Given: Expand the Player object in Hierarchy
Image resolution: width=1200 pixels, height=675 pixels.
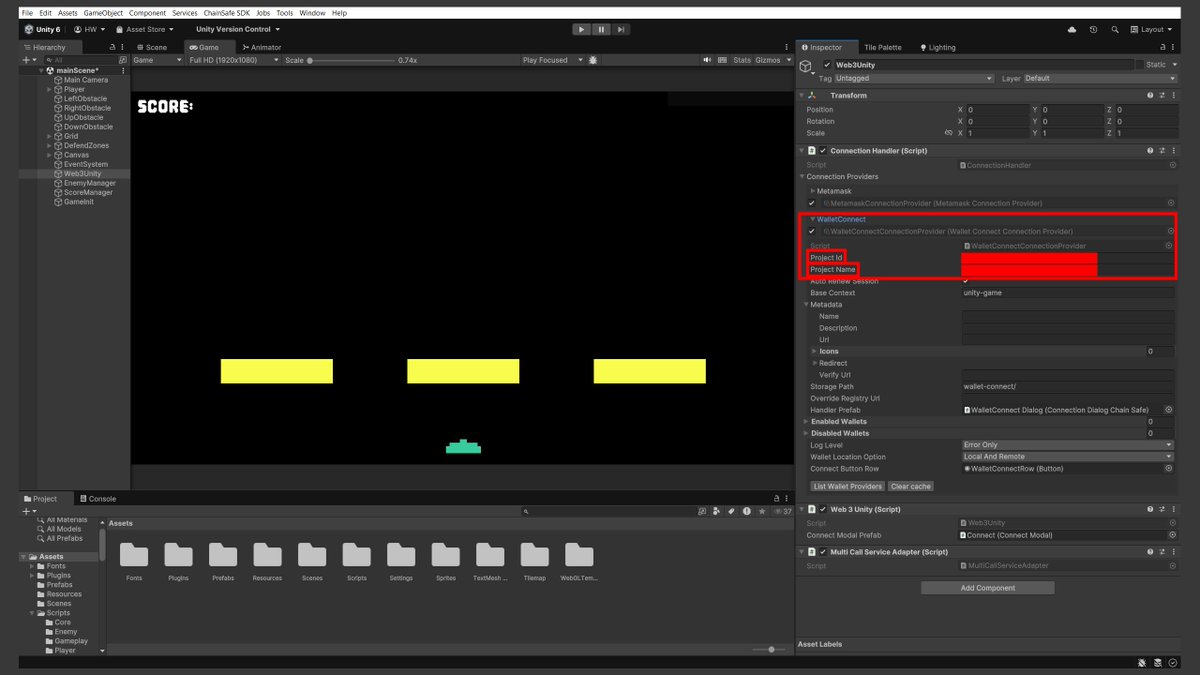Looking at the screenshot, I should (49, 89).
